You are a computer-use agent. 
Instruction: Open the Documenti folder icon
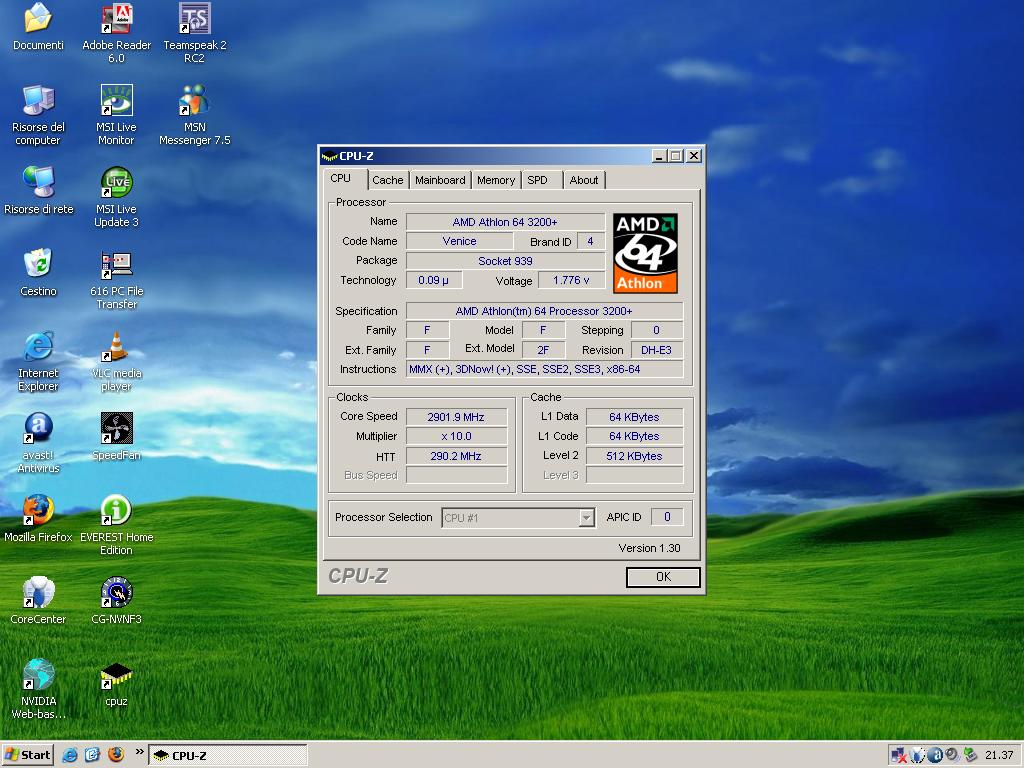click(38, 27)
